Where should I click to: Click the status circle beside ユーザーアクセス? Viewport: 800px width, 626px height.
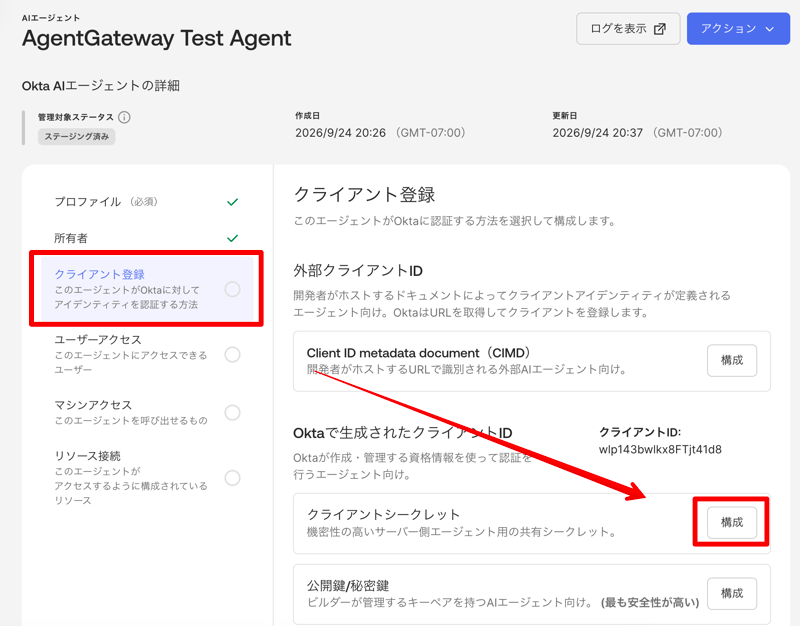point(233,355)
